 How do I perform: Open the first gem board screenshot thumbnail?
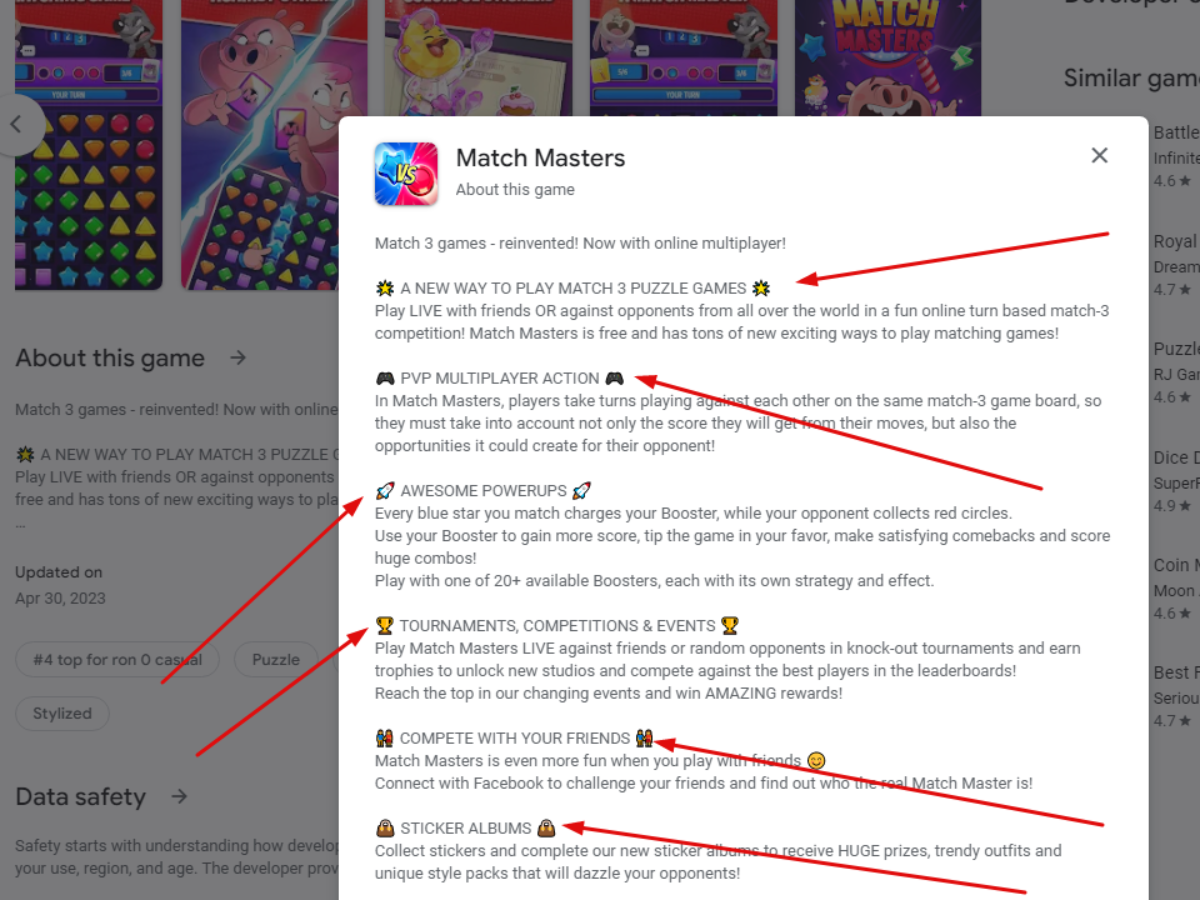click(88, 145)
